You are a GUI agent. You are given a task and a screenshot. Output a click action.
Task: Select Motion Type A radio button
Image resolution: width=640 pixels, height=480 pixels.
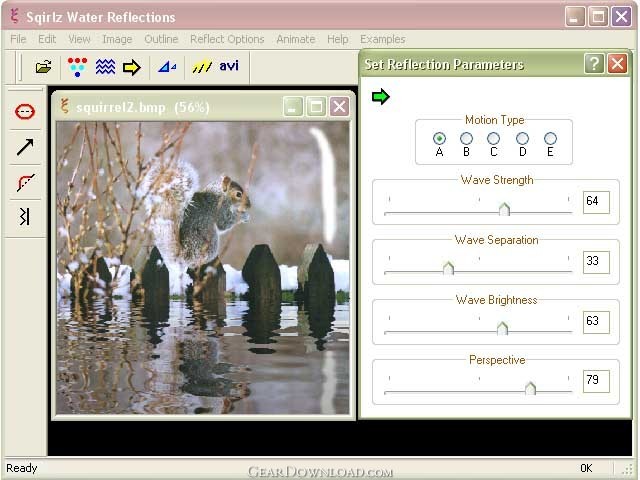(439, 139)
